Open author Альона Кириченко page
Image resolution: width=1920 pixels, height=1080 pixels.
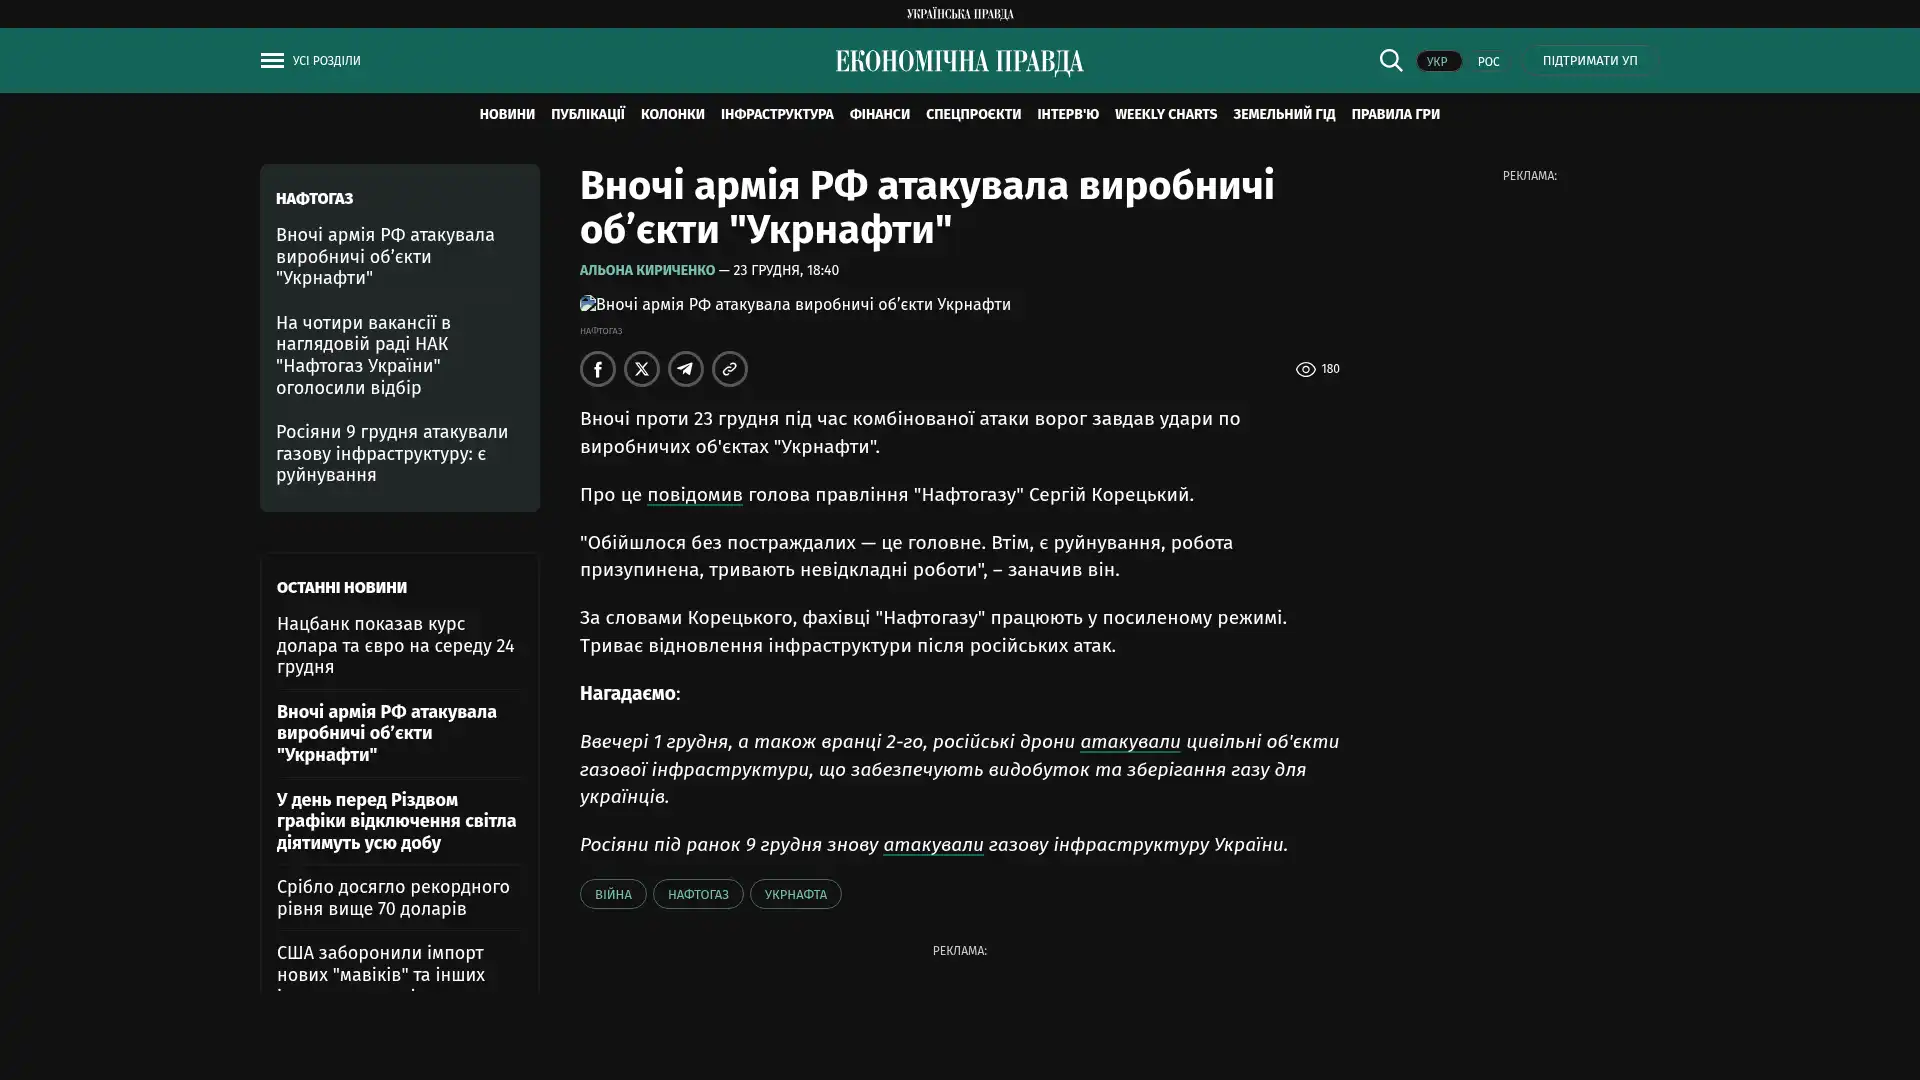(x=647, y=271)
